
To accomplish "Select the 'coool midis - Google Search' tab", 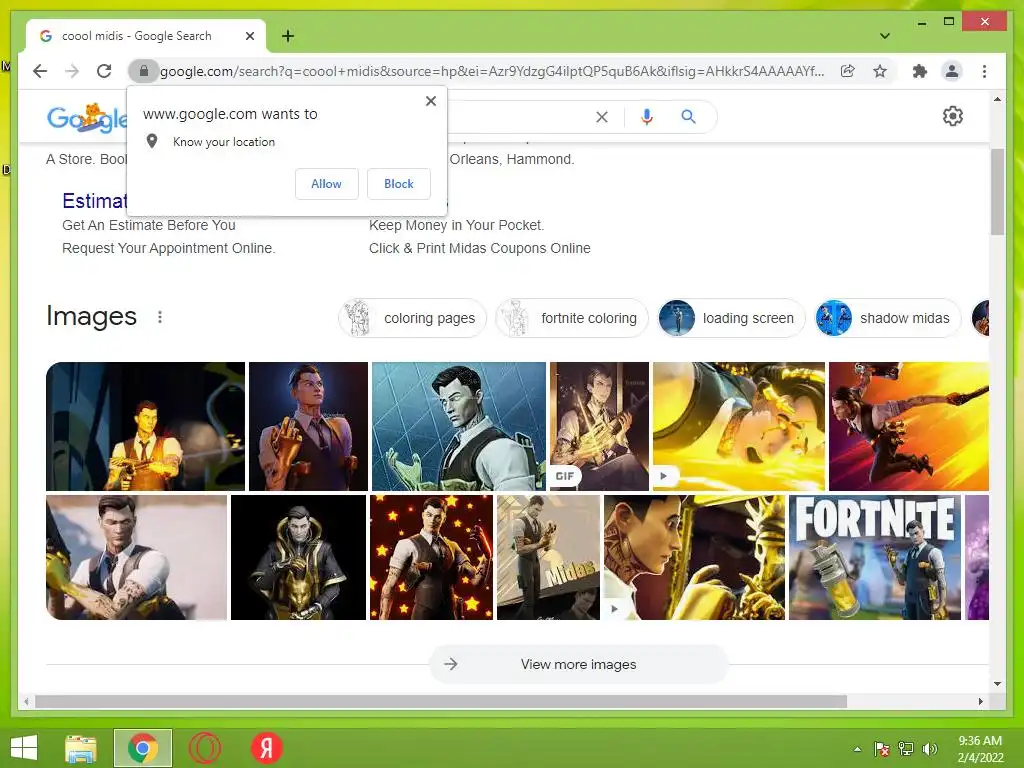I will pos(146,36).
